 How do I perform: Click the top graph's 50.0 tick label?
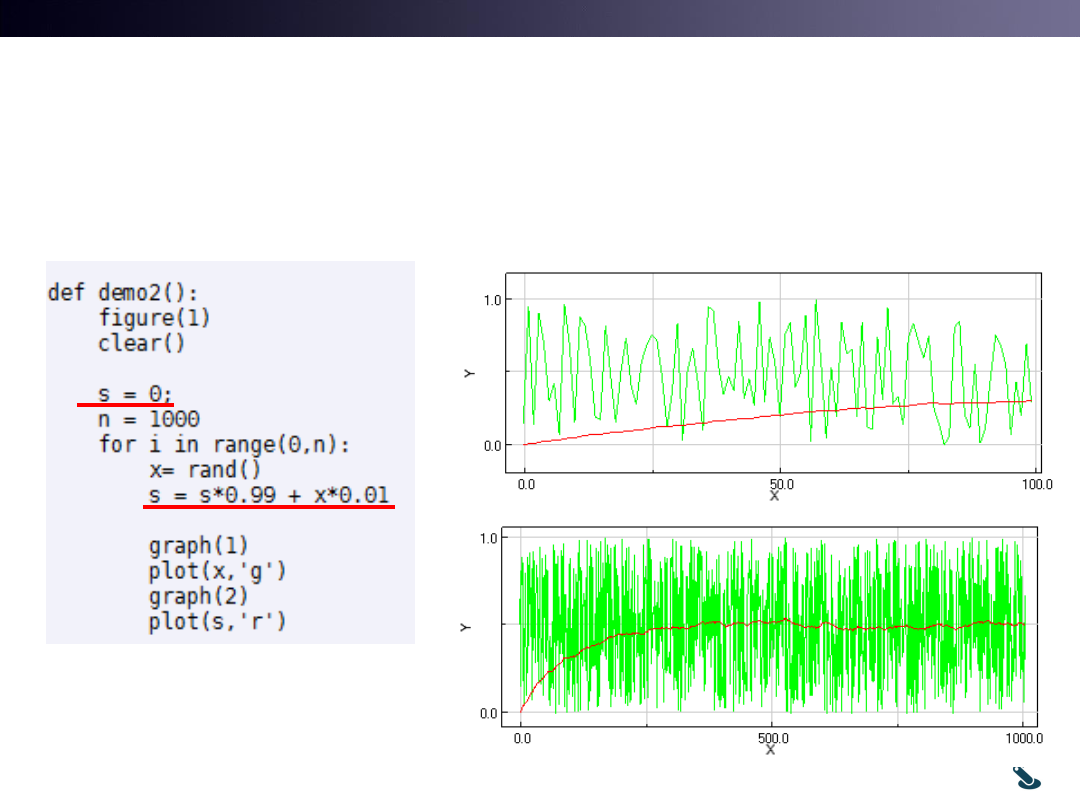coord(781,485)
